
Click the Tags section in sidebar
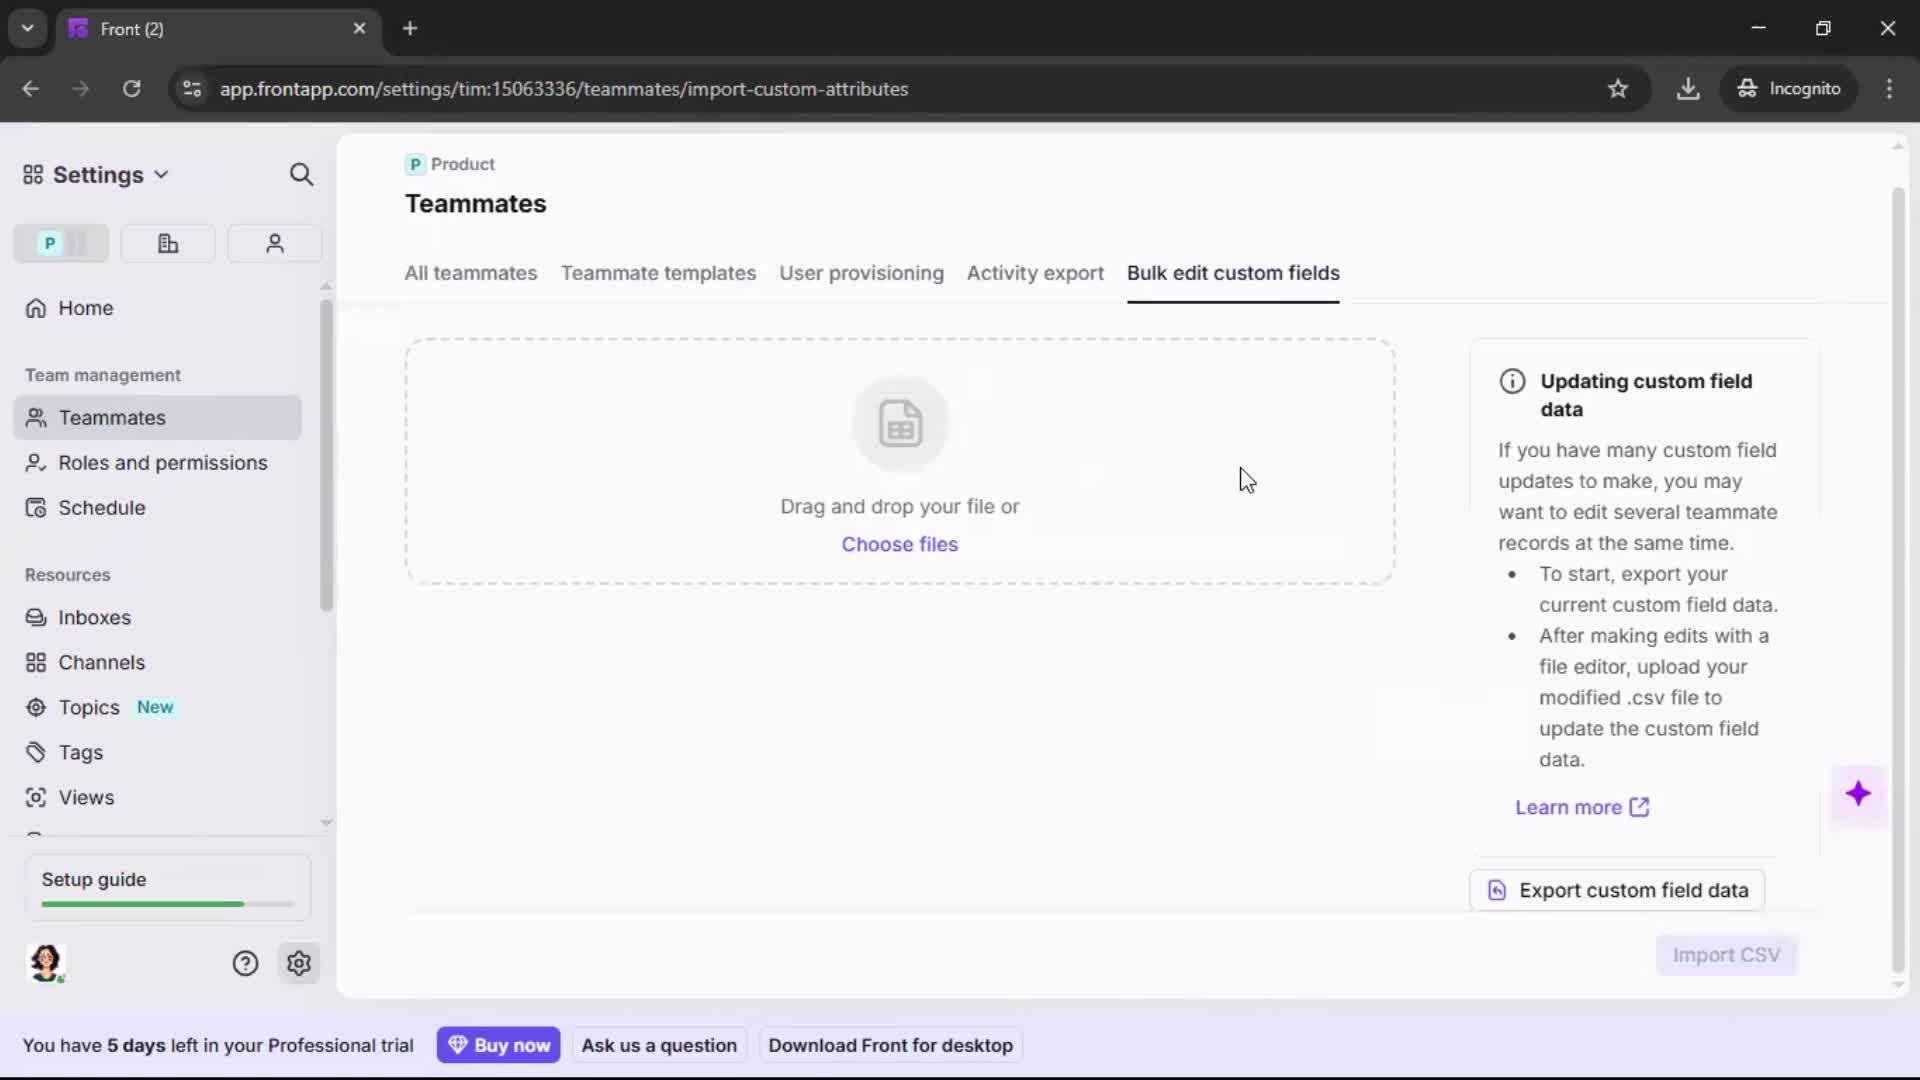80,752
